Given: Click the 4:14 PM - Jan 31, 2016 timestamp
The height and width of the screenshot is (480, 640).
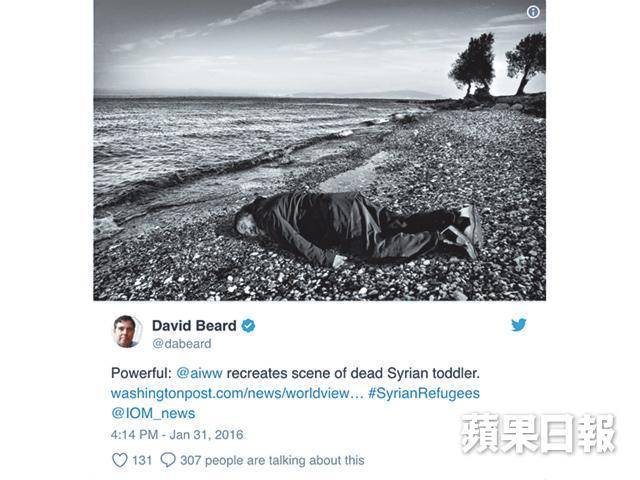Looking at the screenshot, I should click(177, 434).
